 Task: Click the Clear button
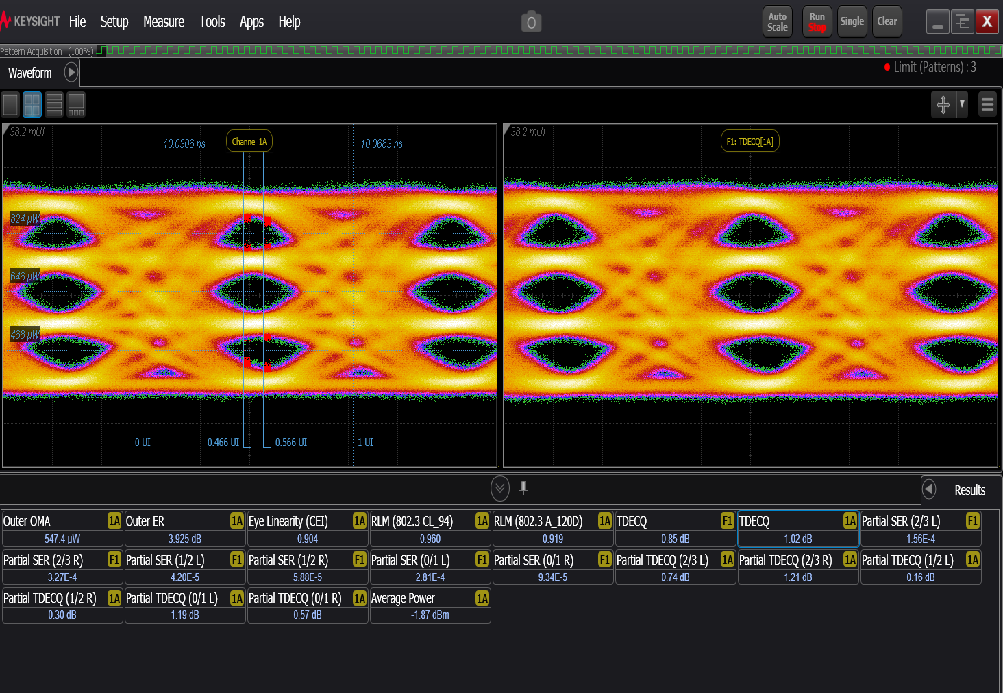click(x=887, y=21)
